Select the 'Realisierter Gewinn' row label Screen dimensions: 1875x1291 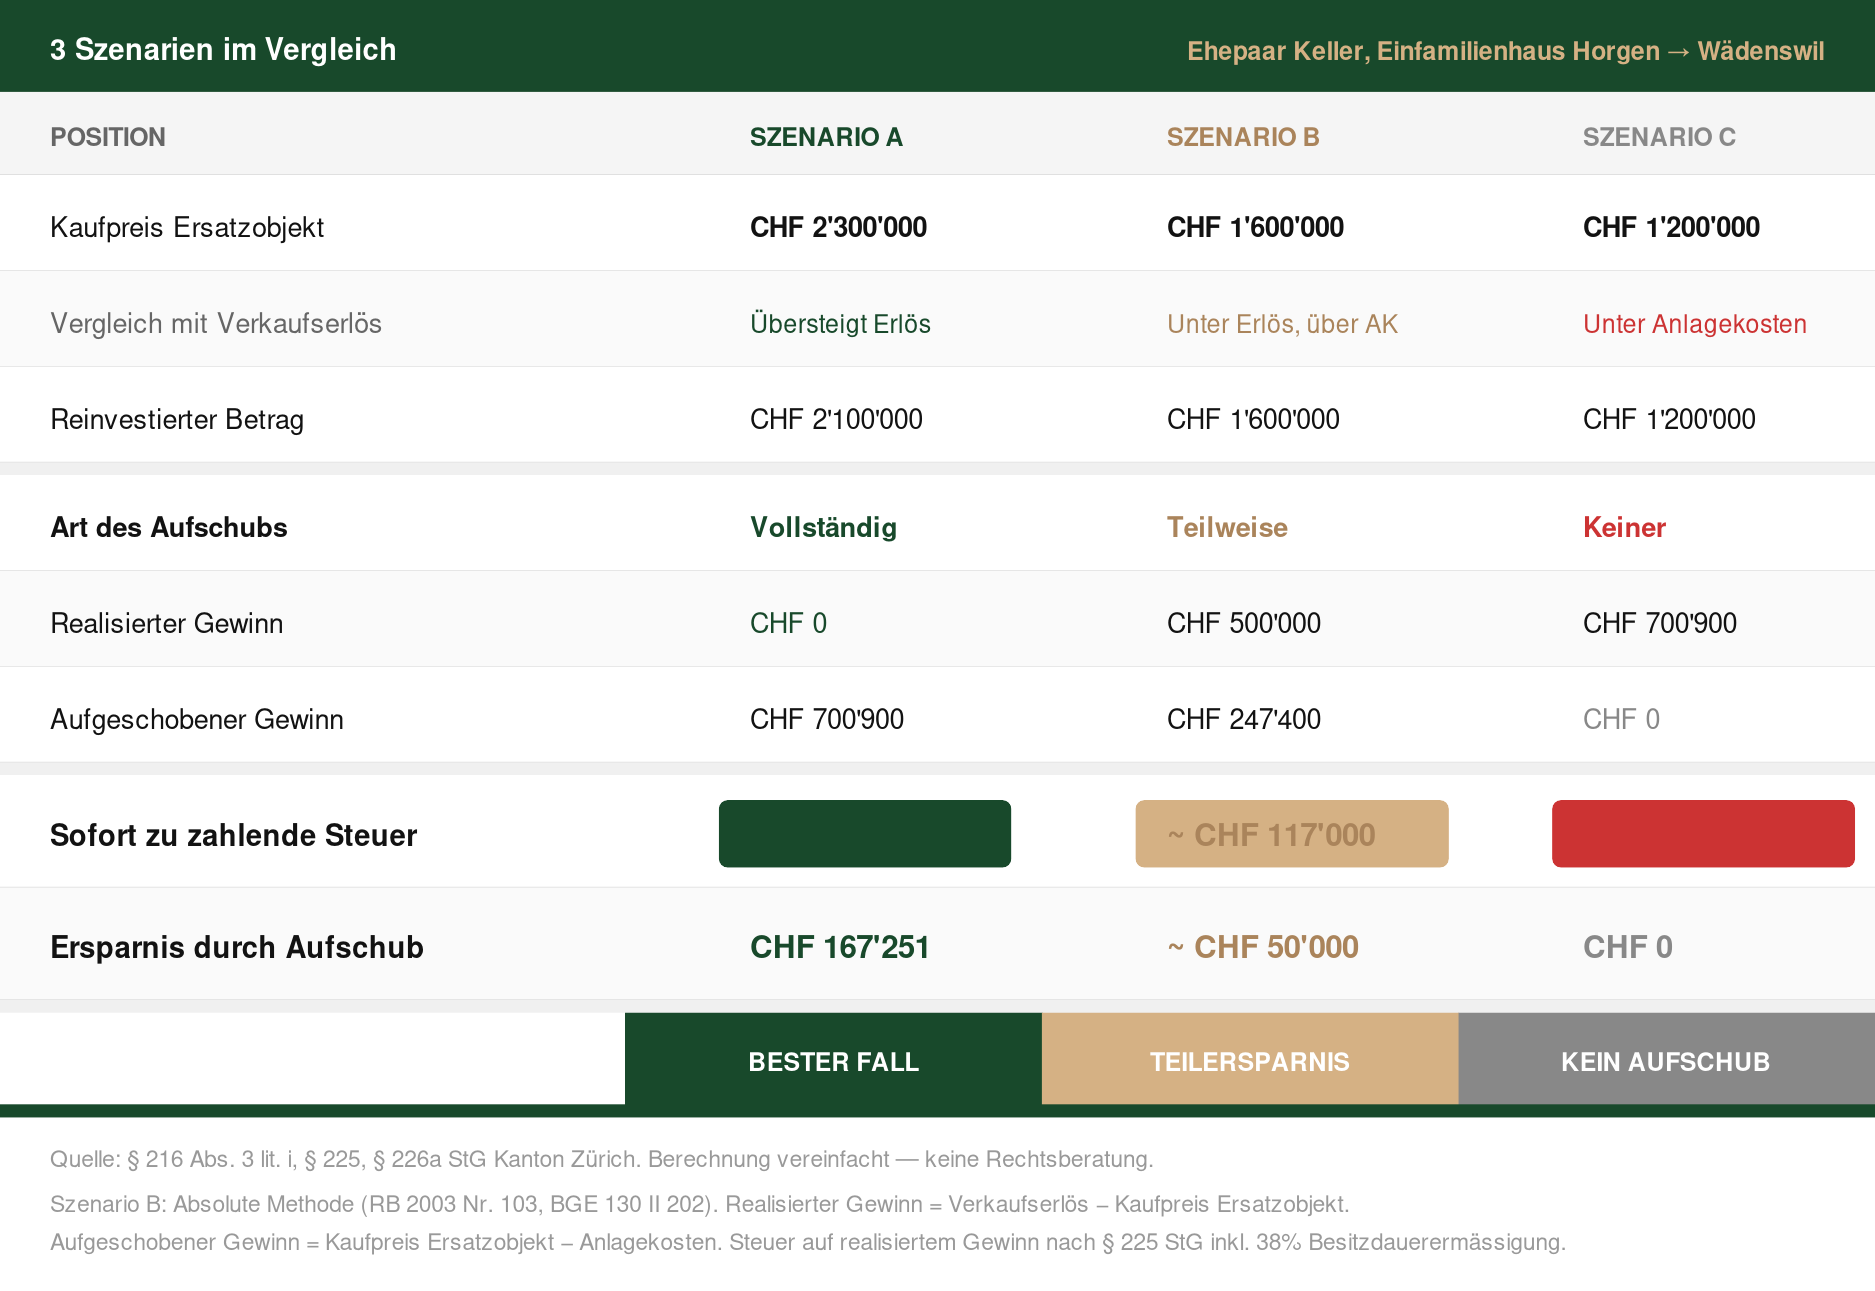pyautogui.click(x=167, y=623)
